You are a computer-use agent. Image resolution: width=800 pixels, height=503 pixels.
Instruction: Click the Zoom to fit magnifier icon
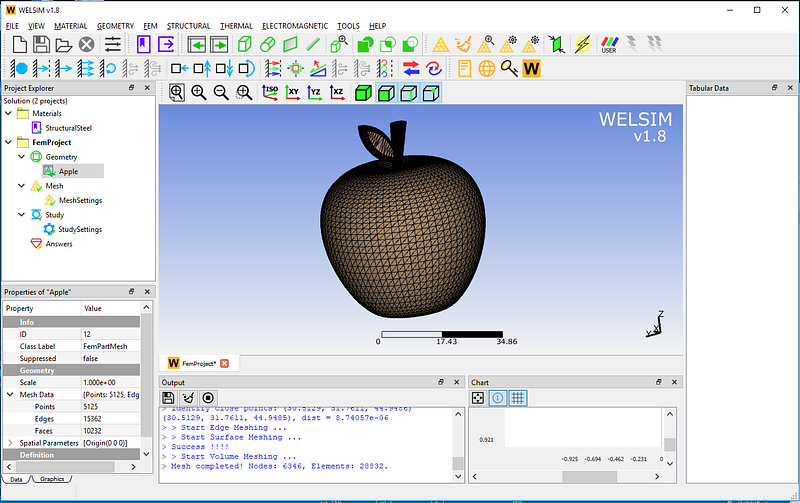tap(177, 93)
